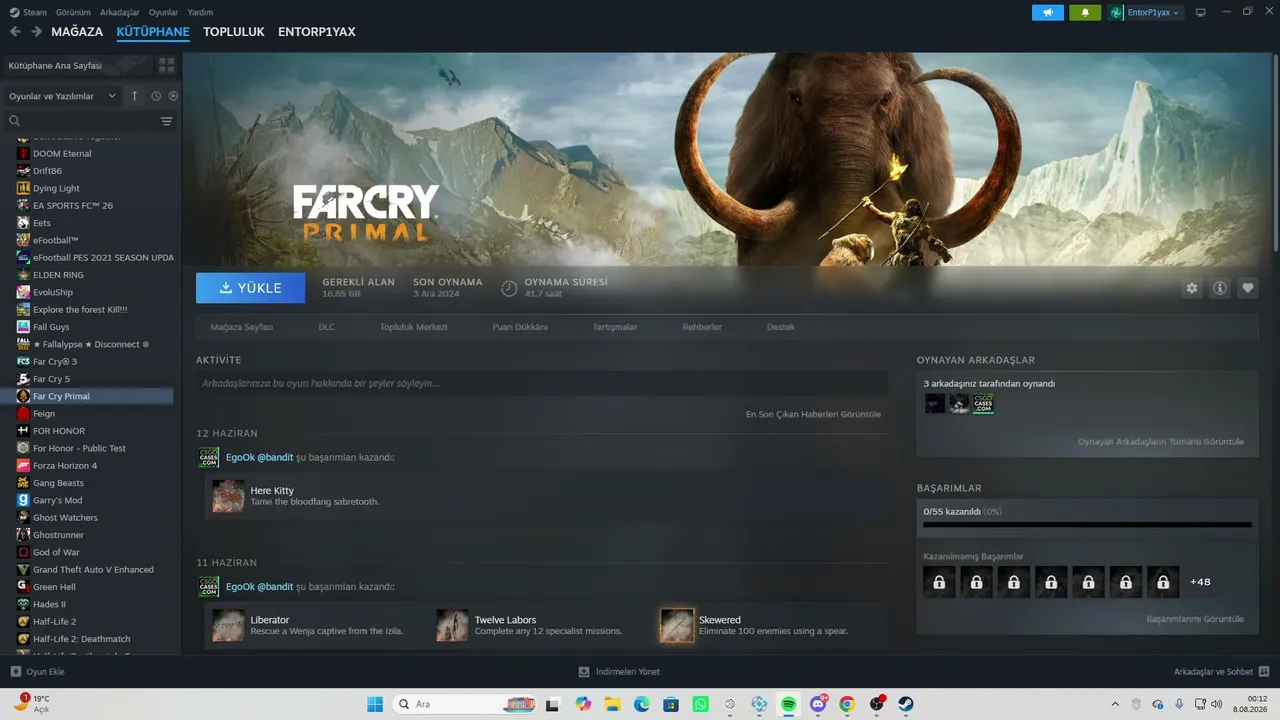Toggle ready-to-play games filter

tap(173, 96)
